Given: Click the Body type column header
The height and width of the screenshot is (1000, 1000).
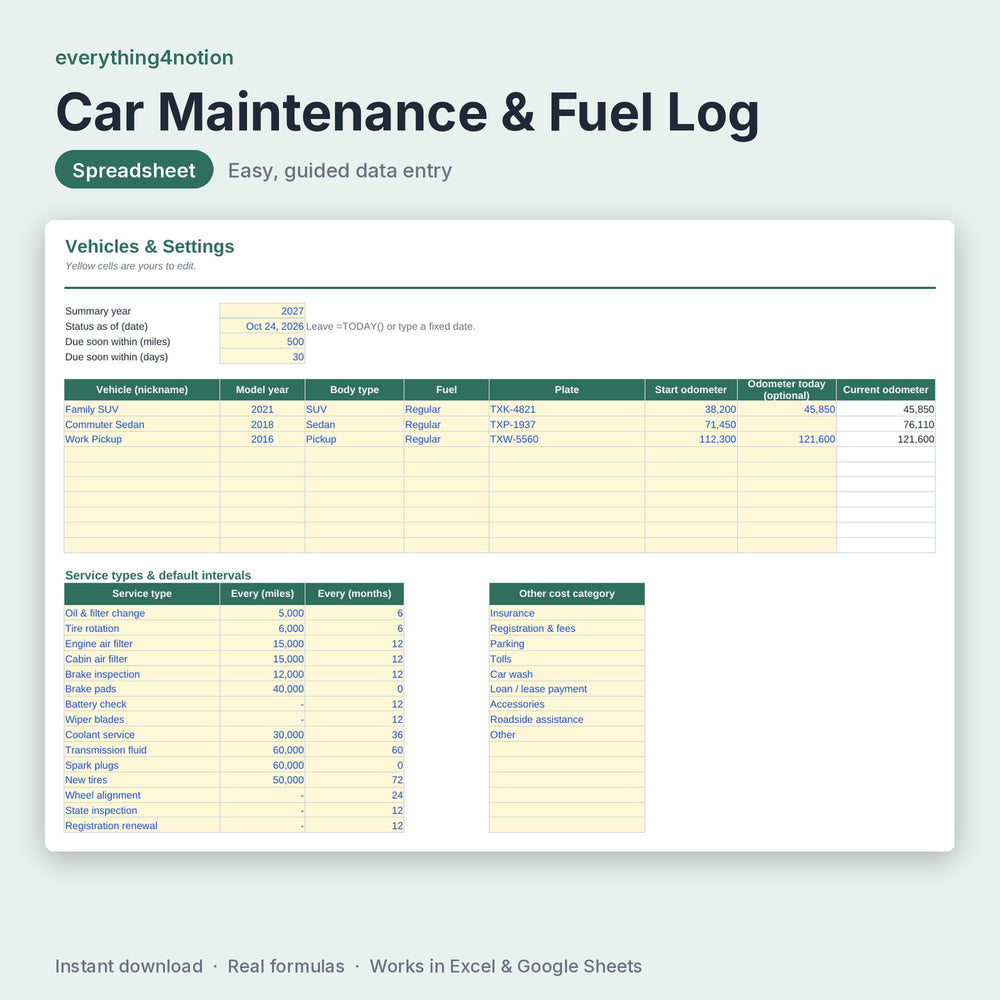Looking at the screenshot, I should pyautogui.click(x=355, y=390).
